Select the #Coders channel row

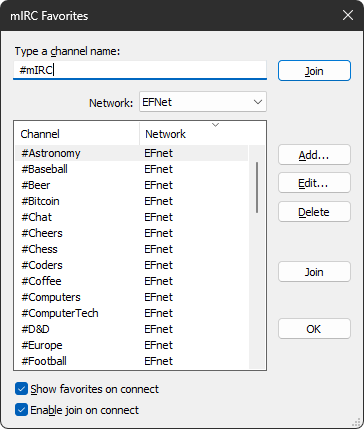coord(132,265)
